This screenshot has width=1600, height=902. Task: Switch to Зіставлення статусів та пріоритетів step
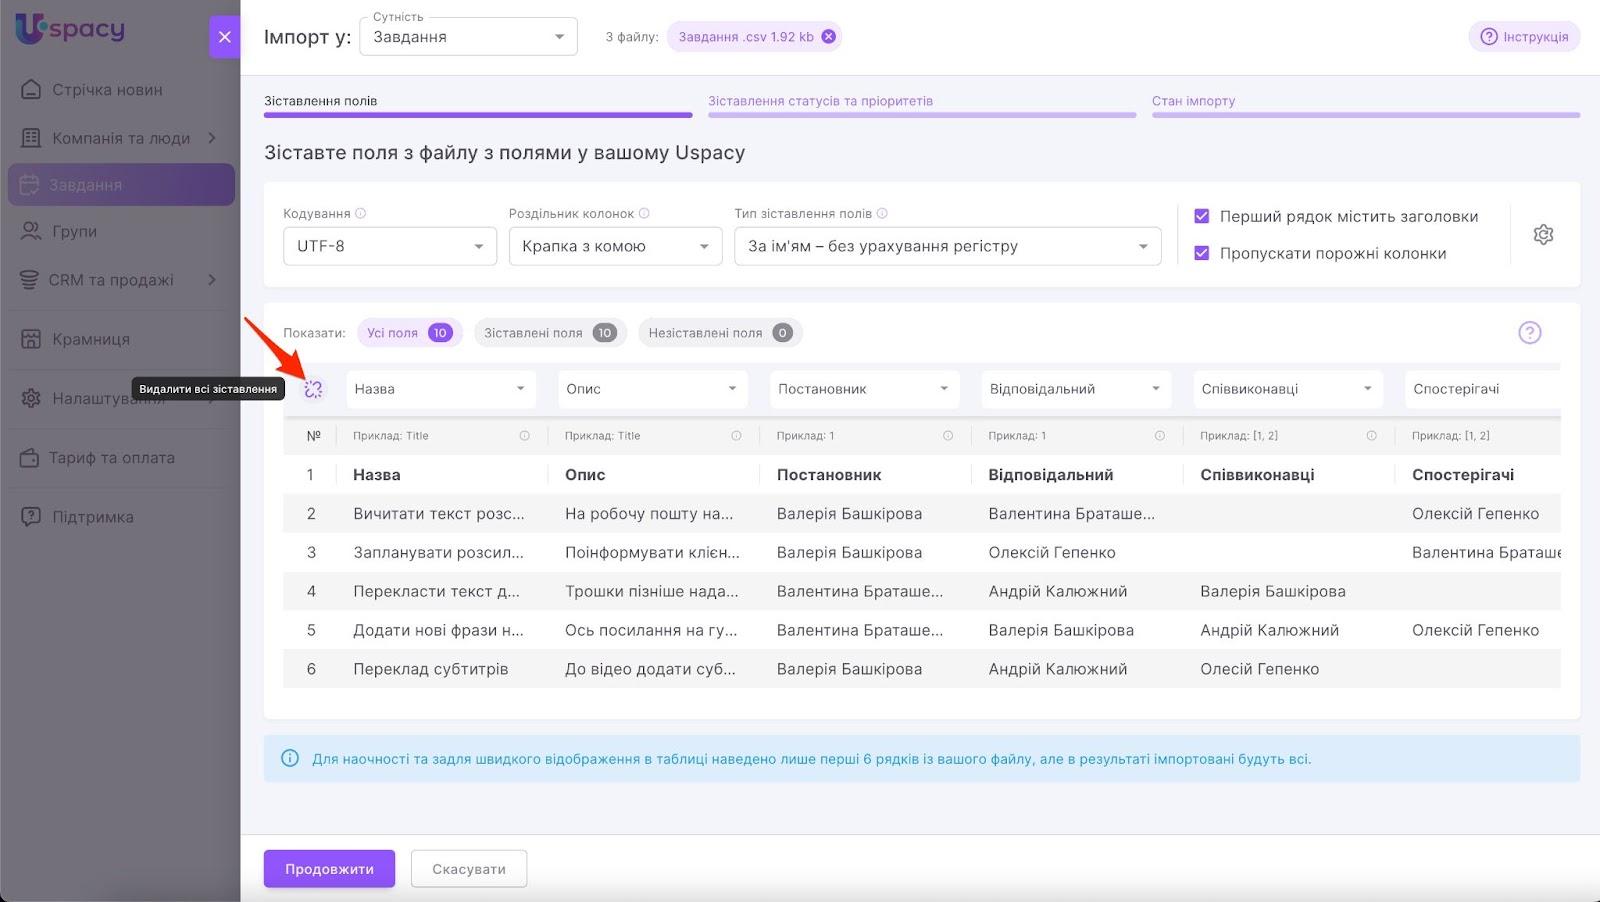pos(820,101)
